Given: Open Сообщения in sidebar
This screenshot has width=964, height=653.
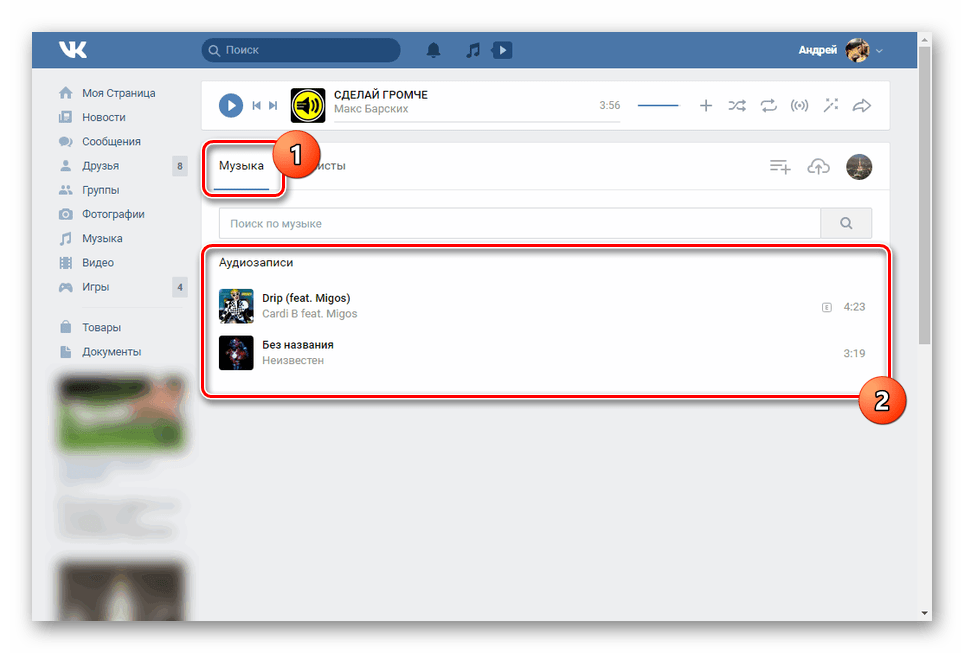Looking at the screenshot, I should pos(111,141).
